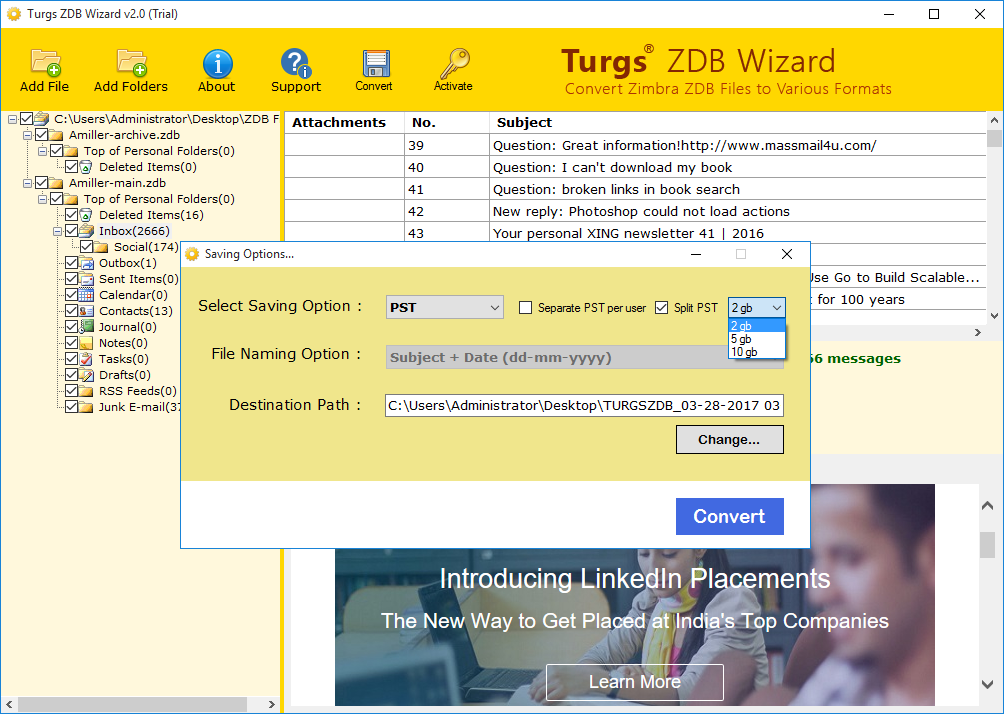Uncheck the Amiller-archive.zdb checkbox

coord(42,135)
